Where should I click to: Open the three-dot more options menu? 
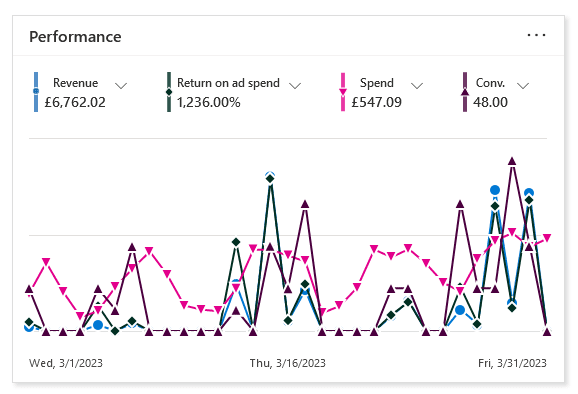click(x=536, y=35)
